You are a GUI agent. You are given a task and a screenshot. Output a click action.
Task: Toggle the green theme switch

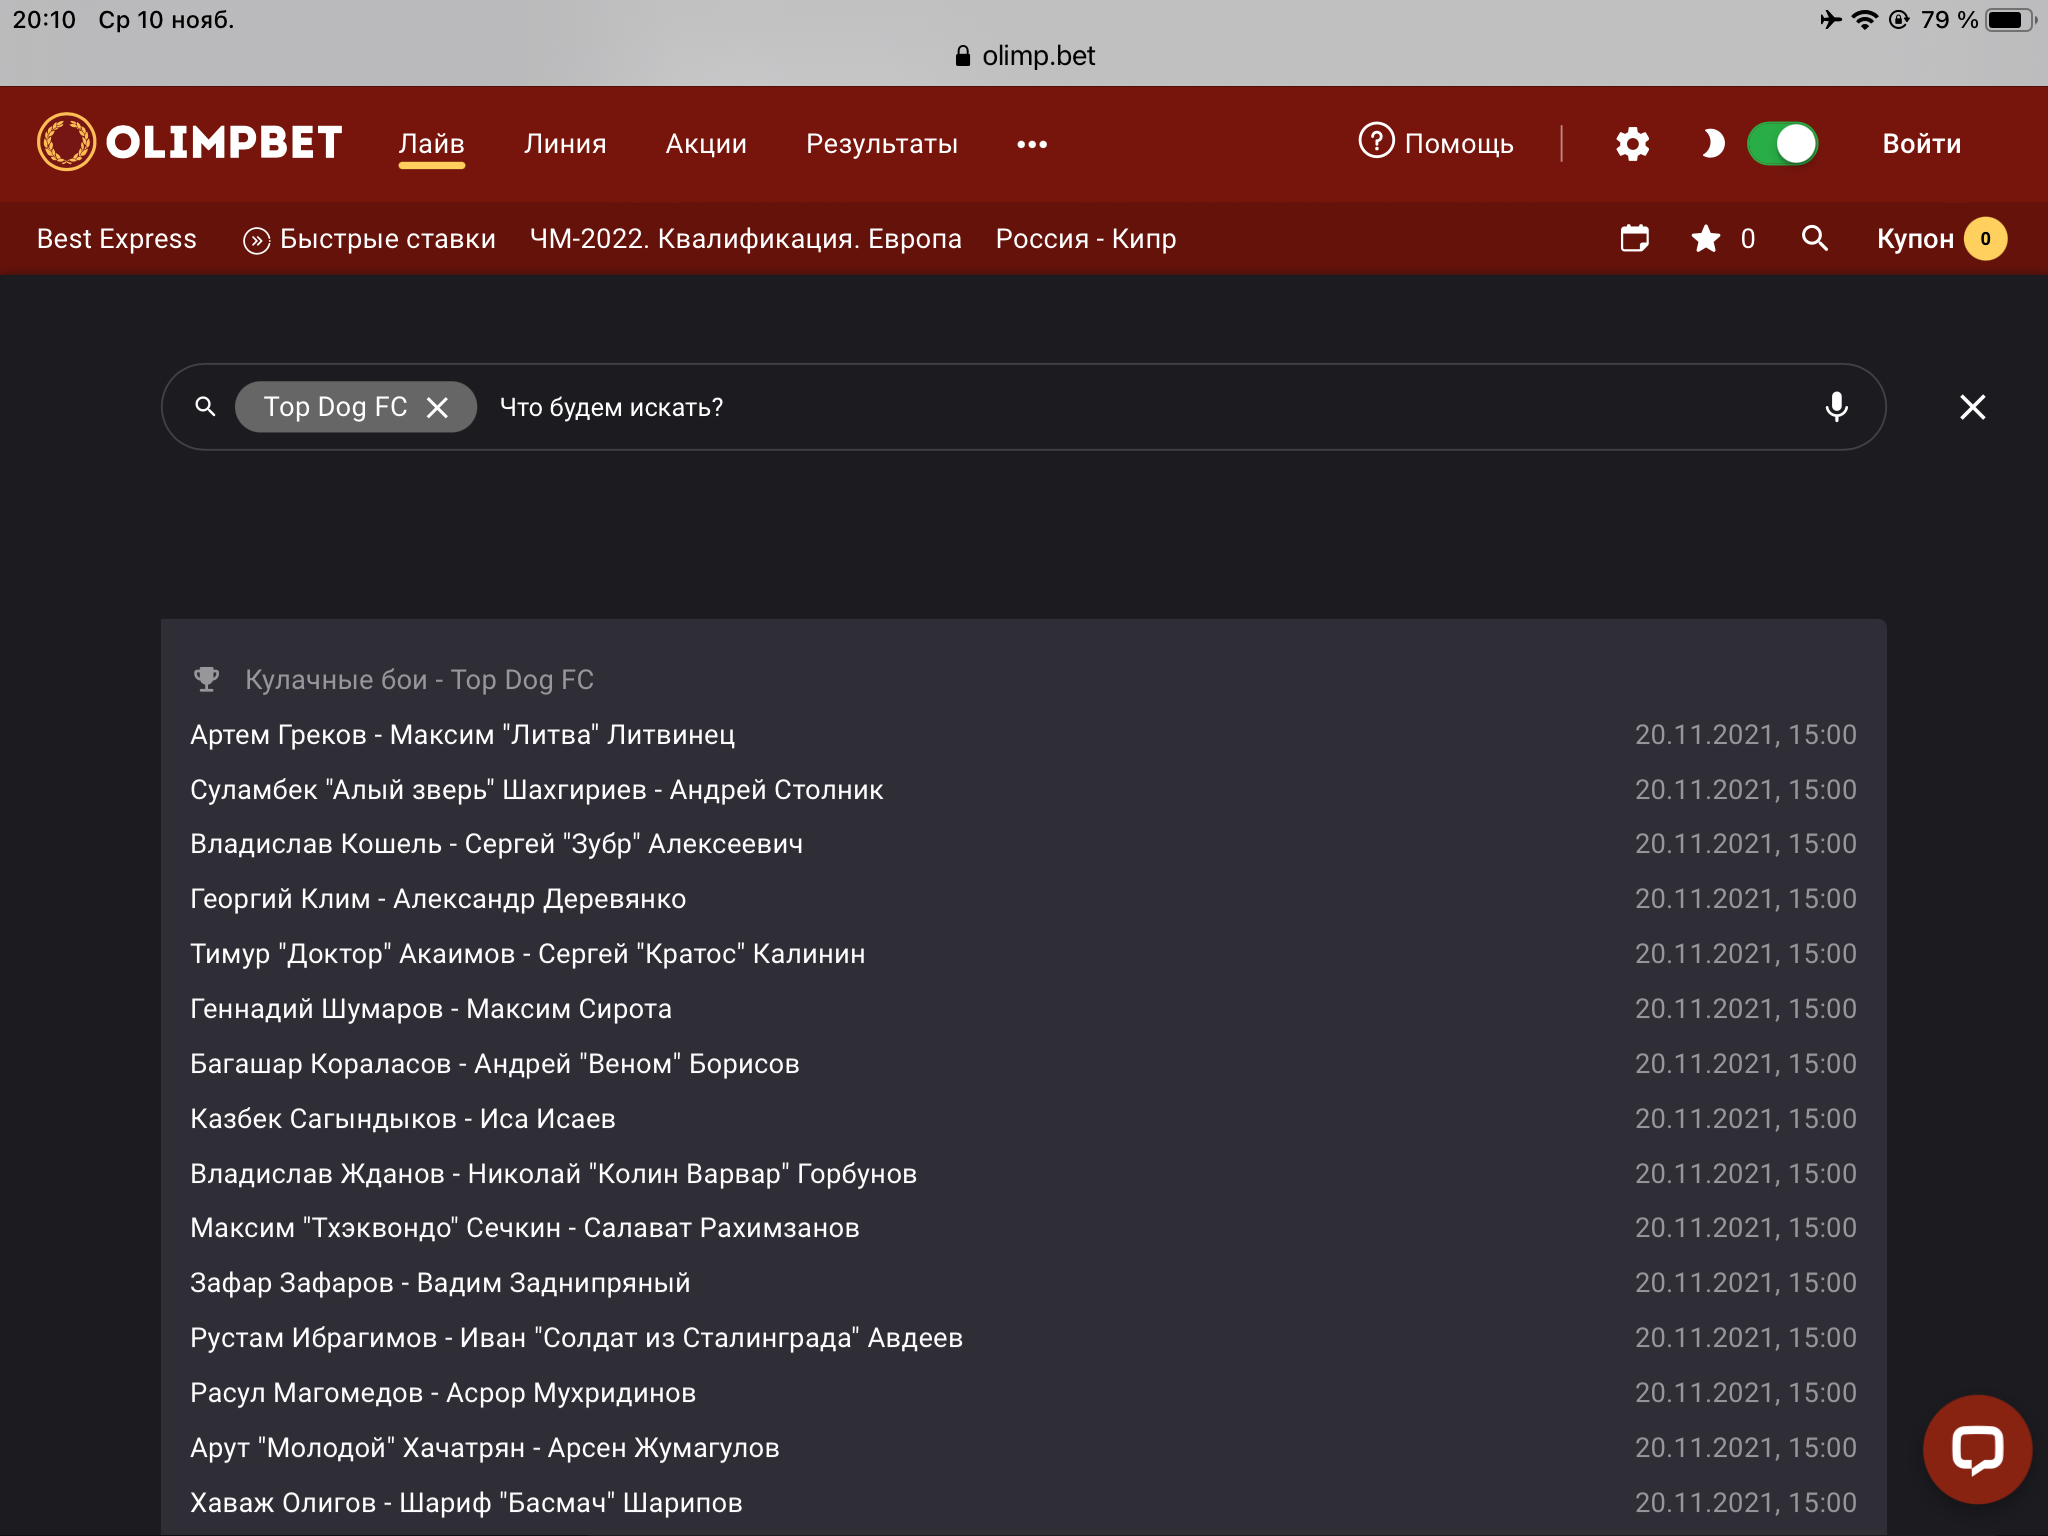(1782, 144)
